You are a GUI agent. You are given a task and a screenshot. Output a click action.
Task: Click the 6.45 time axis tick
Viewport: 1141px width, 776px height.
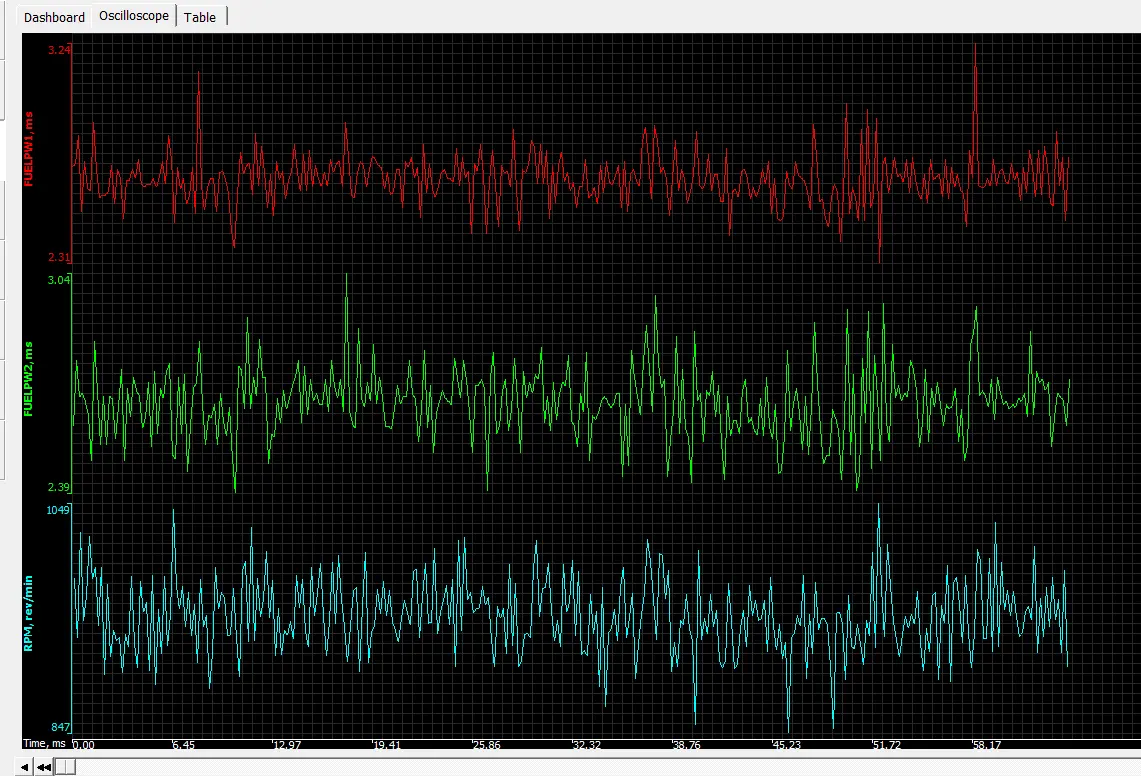coord(184,745)
